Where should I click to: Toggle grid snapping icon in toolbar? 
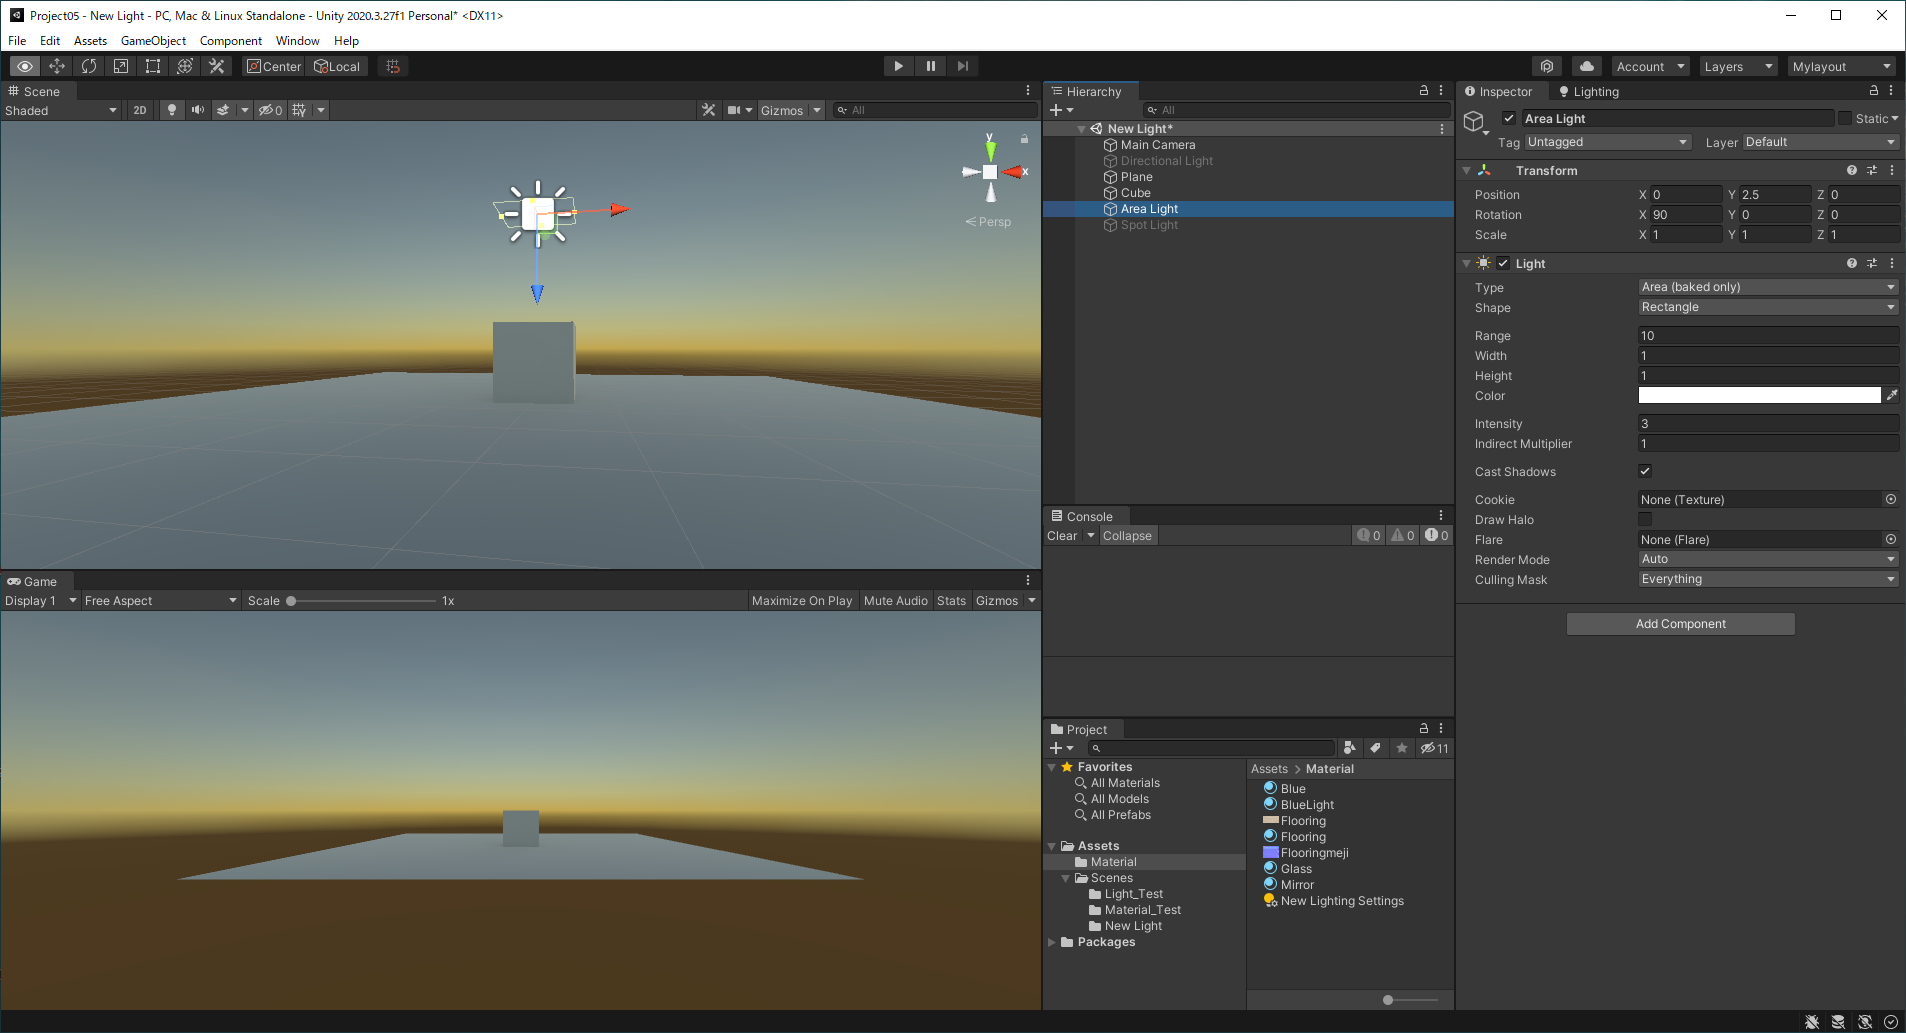coord(393,66)
